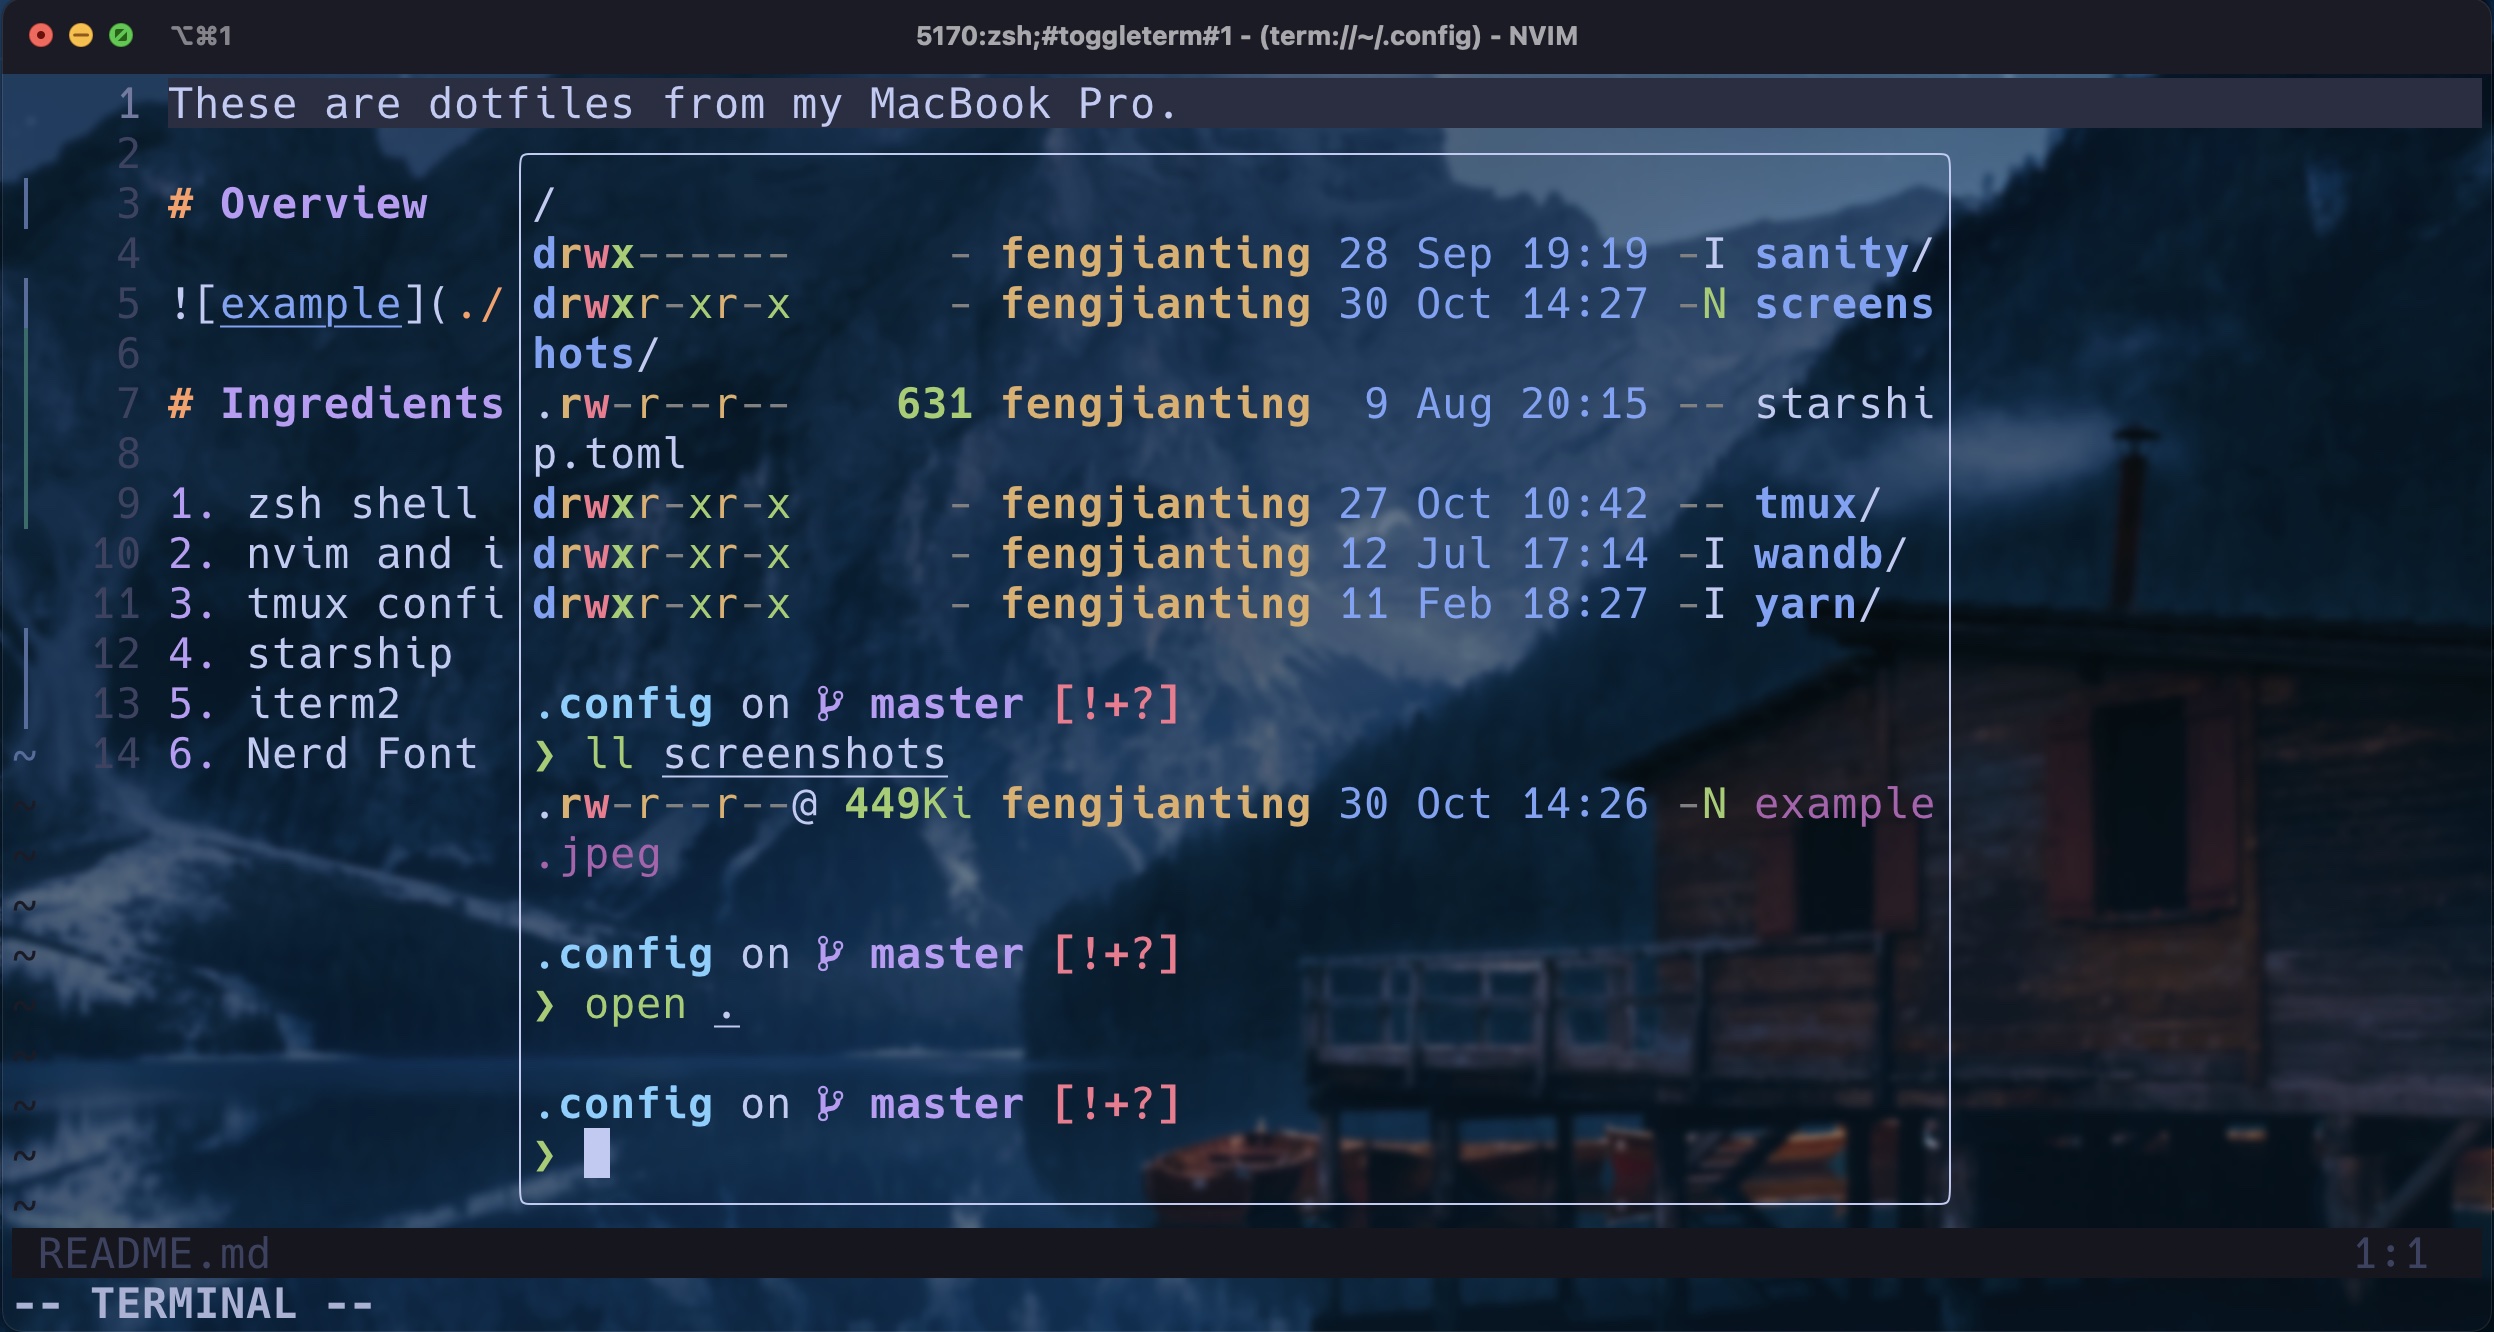This screenshot has width=2494, height=1332.
Task: Click the README.md filename in statusline
Action: 154,1254
